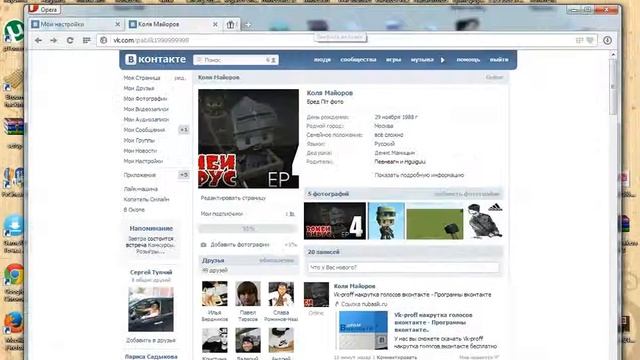This screenshot has width=640, height=360.
Task: Open Мои Новости in sidebar
Action: tap(140, 151)
